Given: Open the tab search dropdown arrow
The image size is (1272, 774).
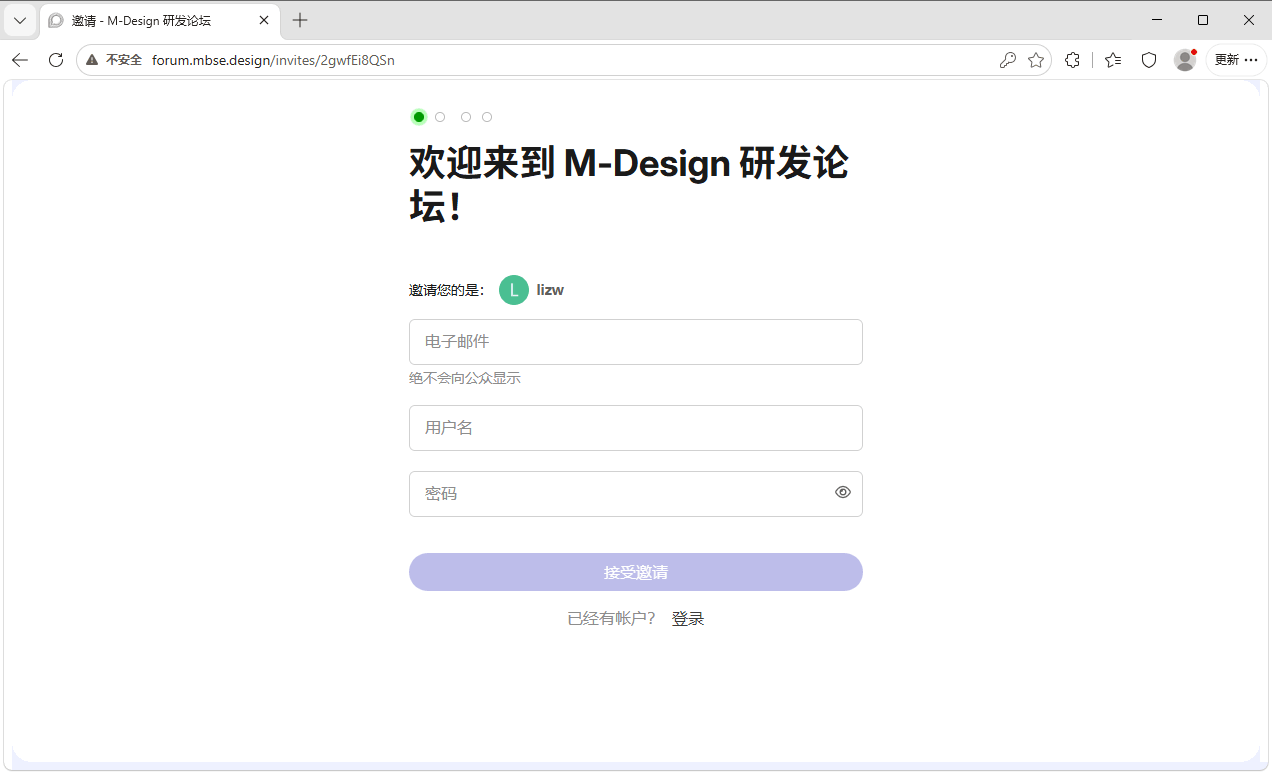Looking at the screenshot, I should (20, 20).
